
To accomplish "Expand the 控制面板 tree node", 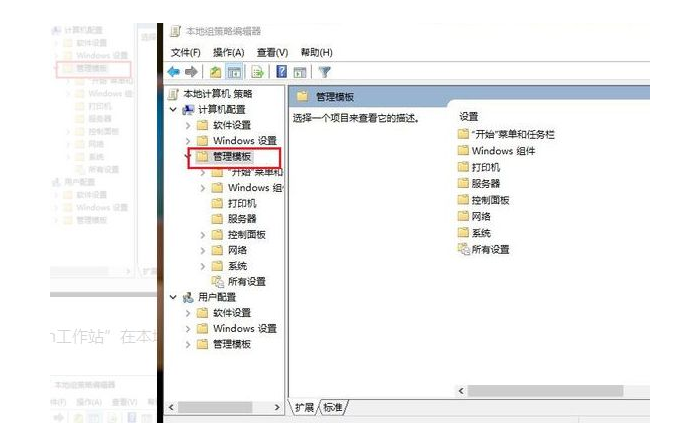I will tap(203, 235).
